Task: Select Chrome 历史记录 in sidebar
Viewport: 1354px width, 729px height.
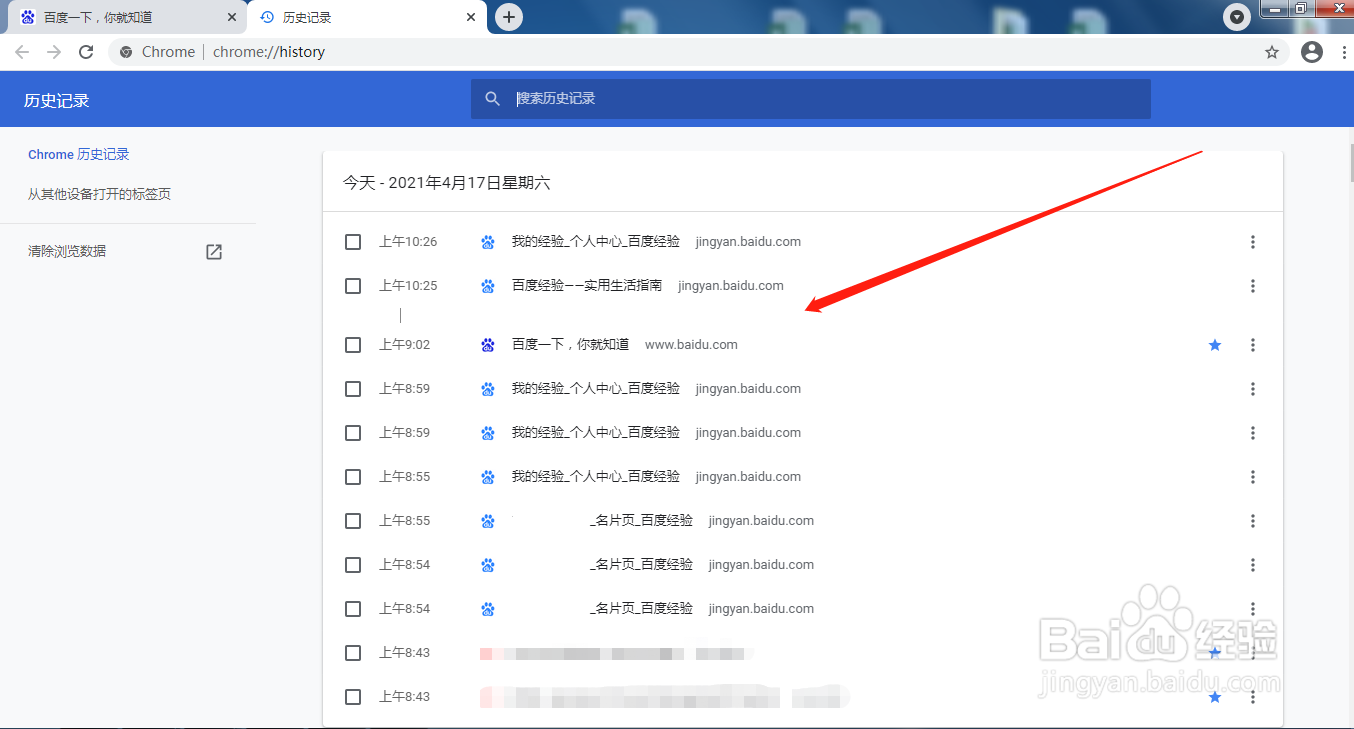Action: [x=79, y=155]
